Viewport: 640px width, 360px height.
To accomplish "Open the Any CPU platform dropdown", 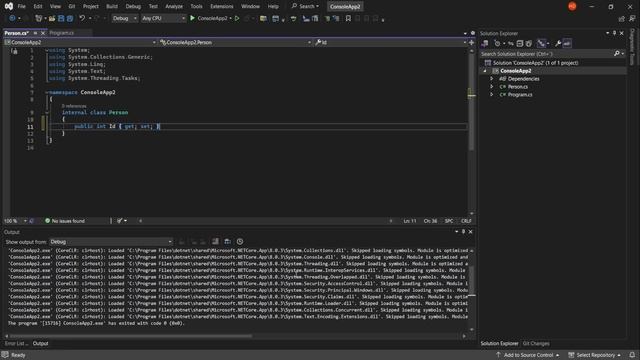I will (163, 18).
